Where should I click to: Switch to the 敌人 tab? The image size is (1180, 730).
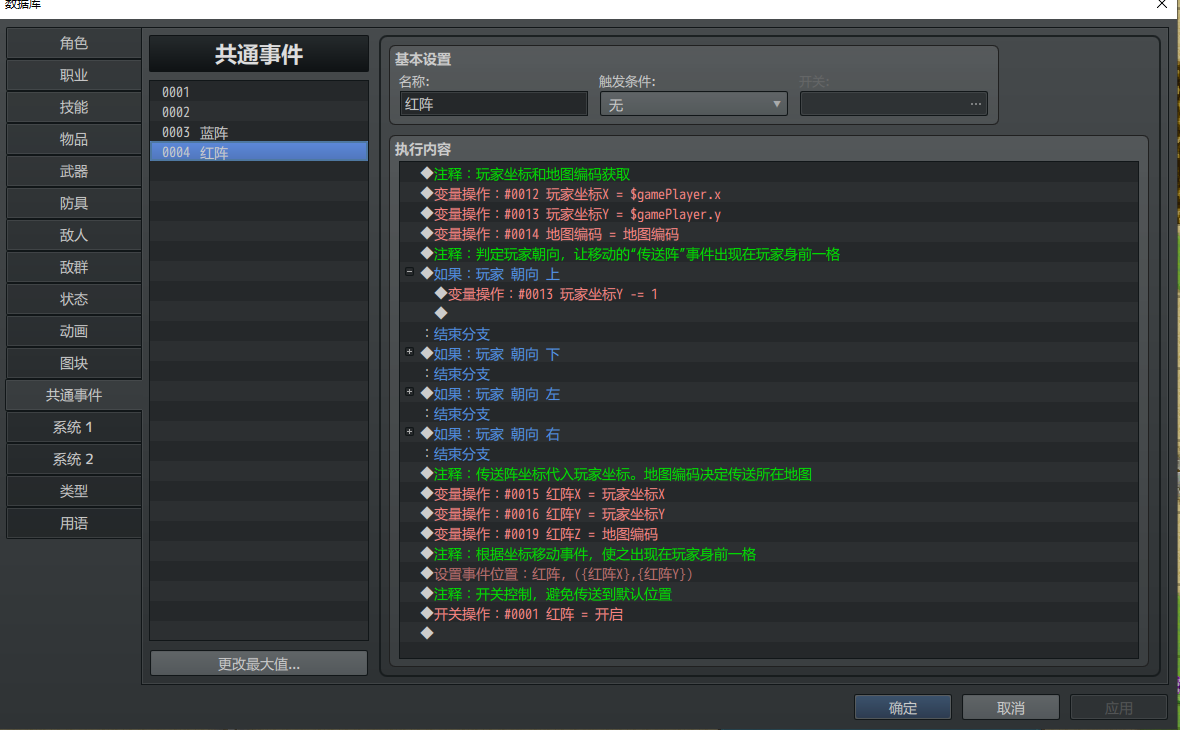coord(74,236)
